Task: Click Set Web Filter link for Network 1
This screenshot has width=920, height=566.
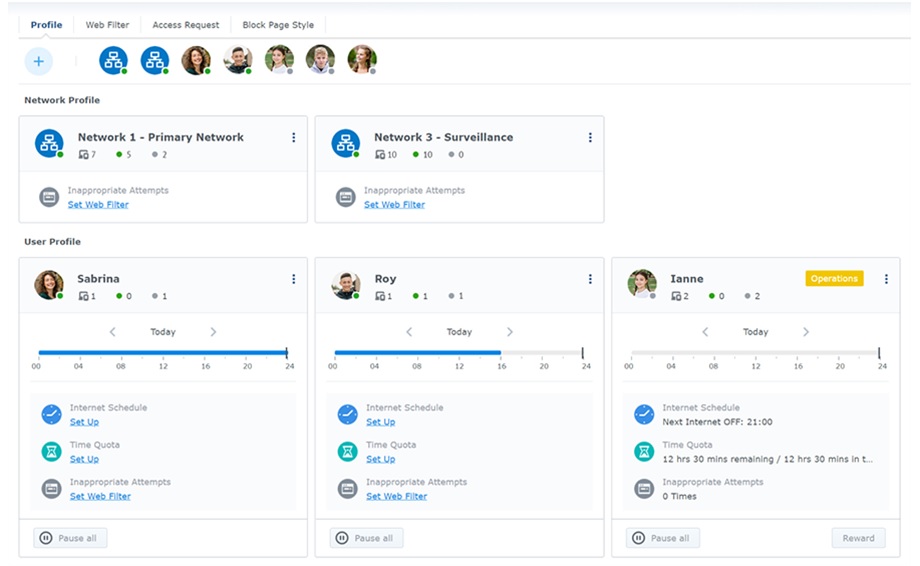Action: pyautogui.click(x=98, y=204)
